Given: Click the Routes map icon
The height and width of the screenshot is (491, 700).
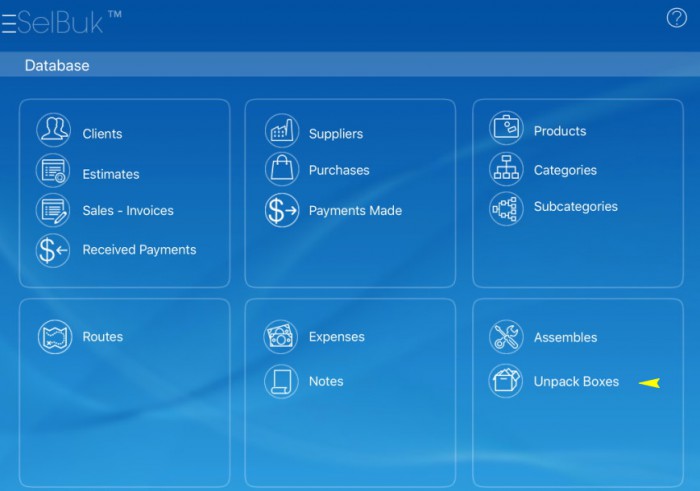Looking at the screenshot, I should (55, 337).
